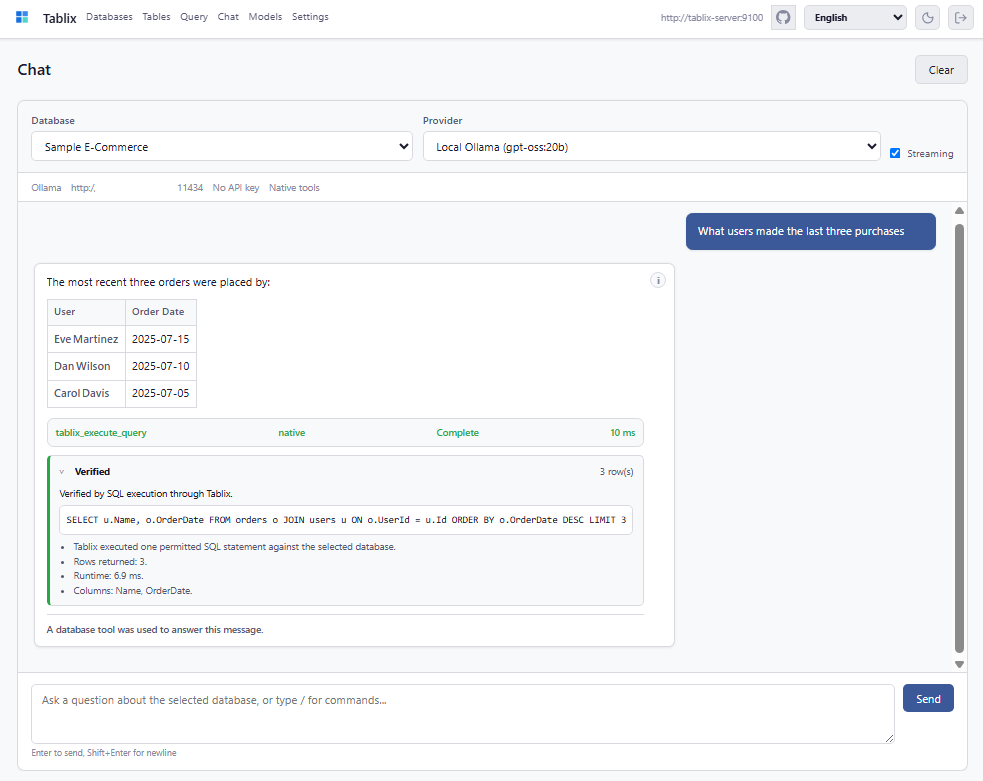983x781 pixels.
Task: Click the Dan Wilson table cell
Action: click(86, 366)
